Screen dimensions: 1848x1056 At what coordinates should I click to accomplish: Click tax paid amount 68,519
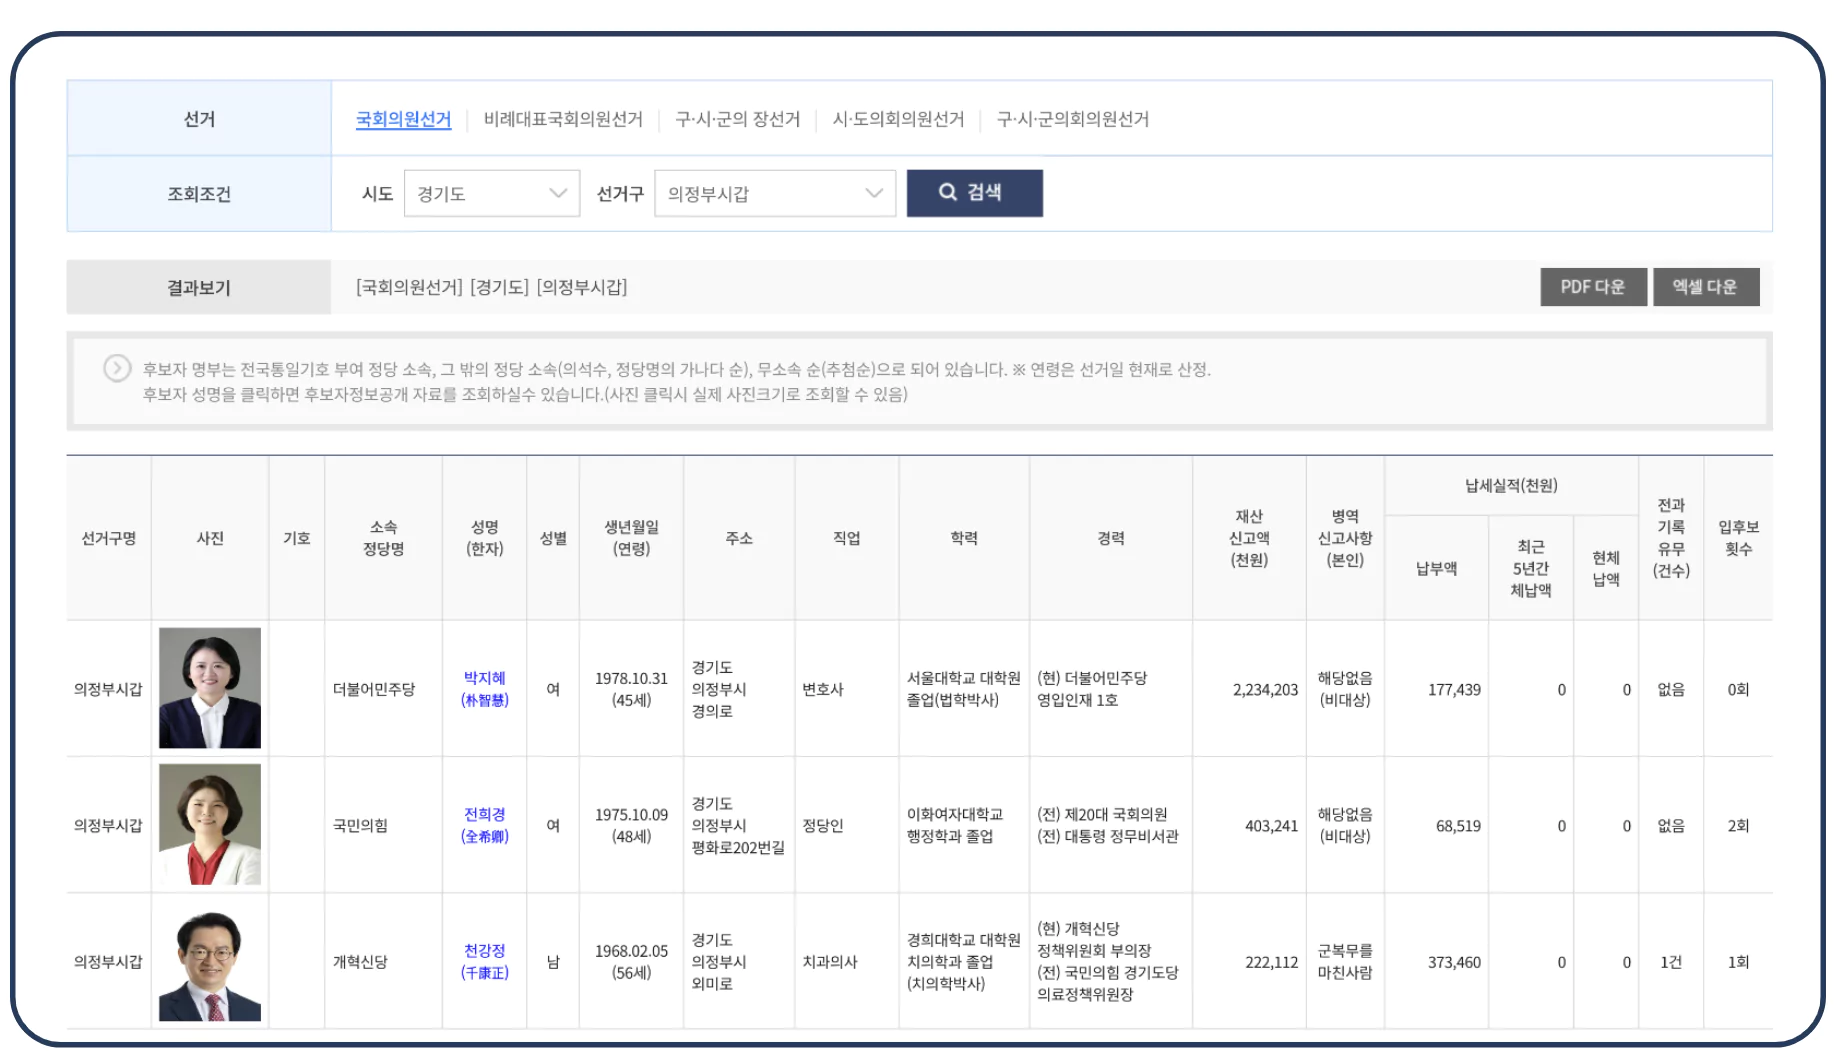1458,825
